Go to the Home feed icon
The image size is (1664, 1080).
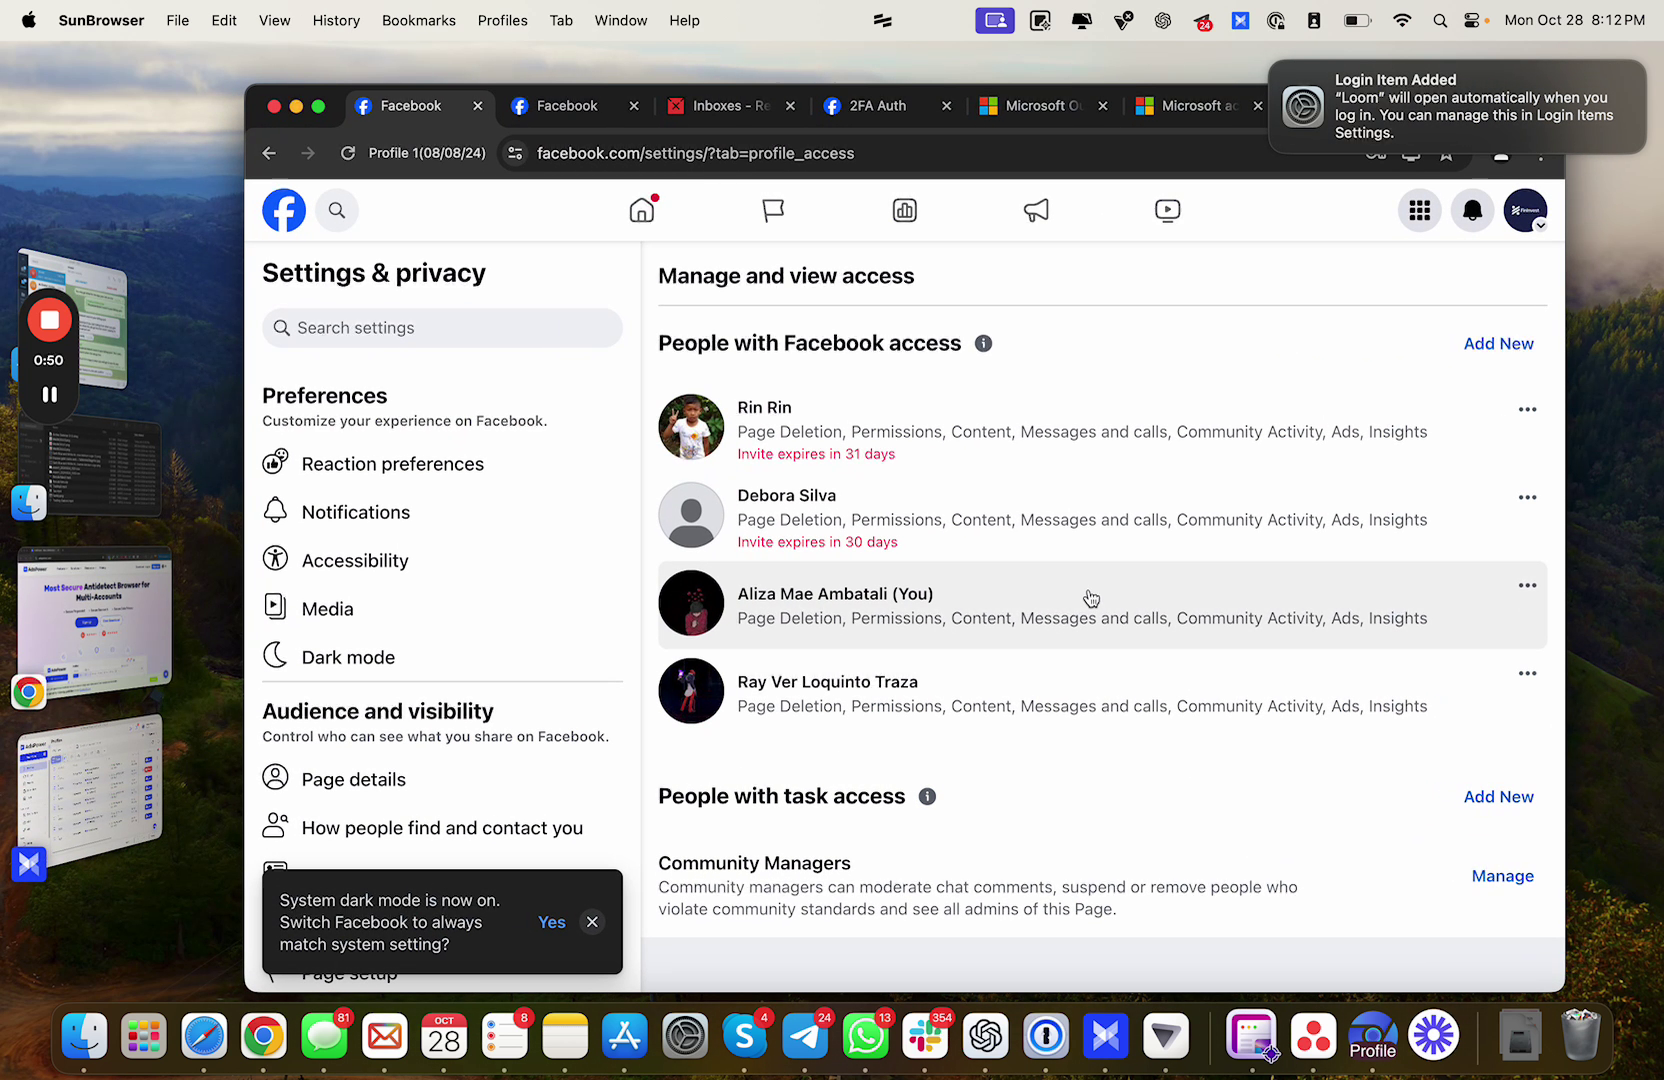click(x=642, y=210)
